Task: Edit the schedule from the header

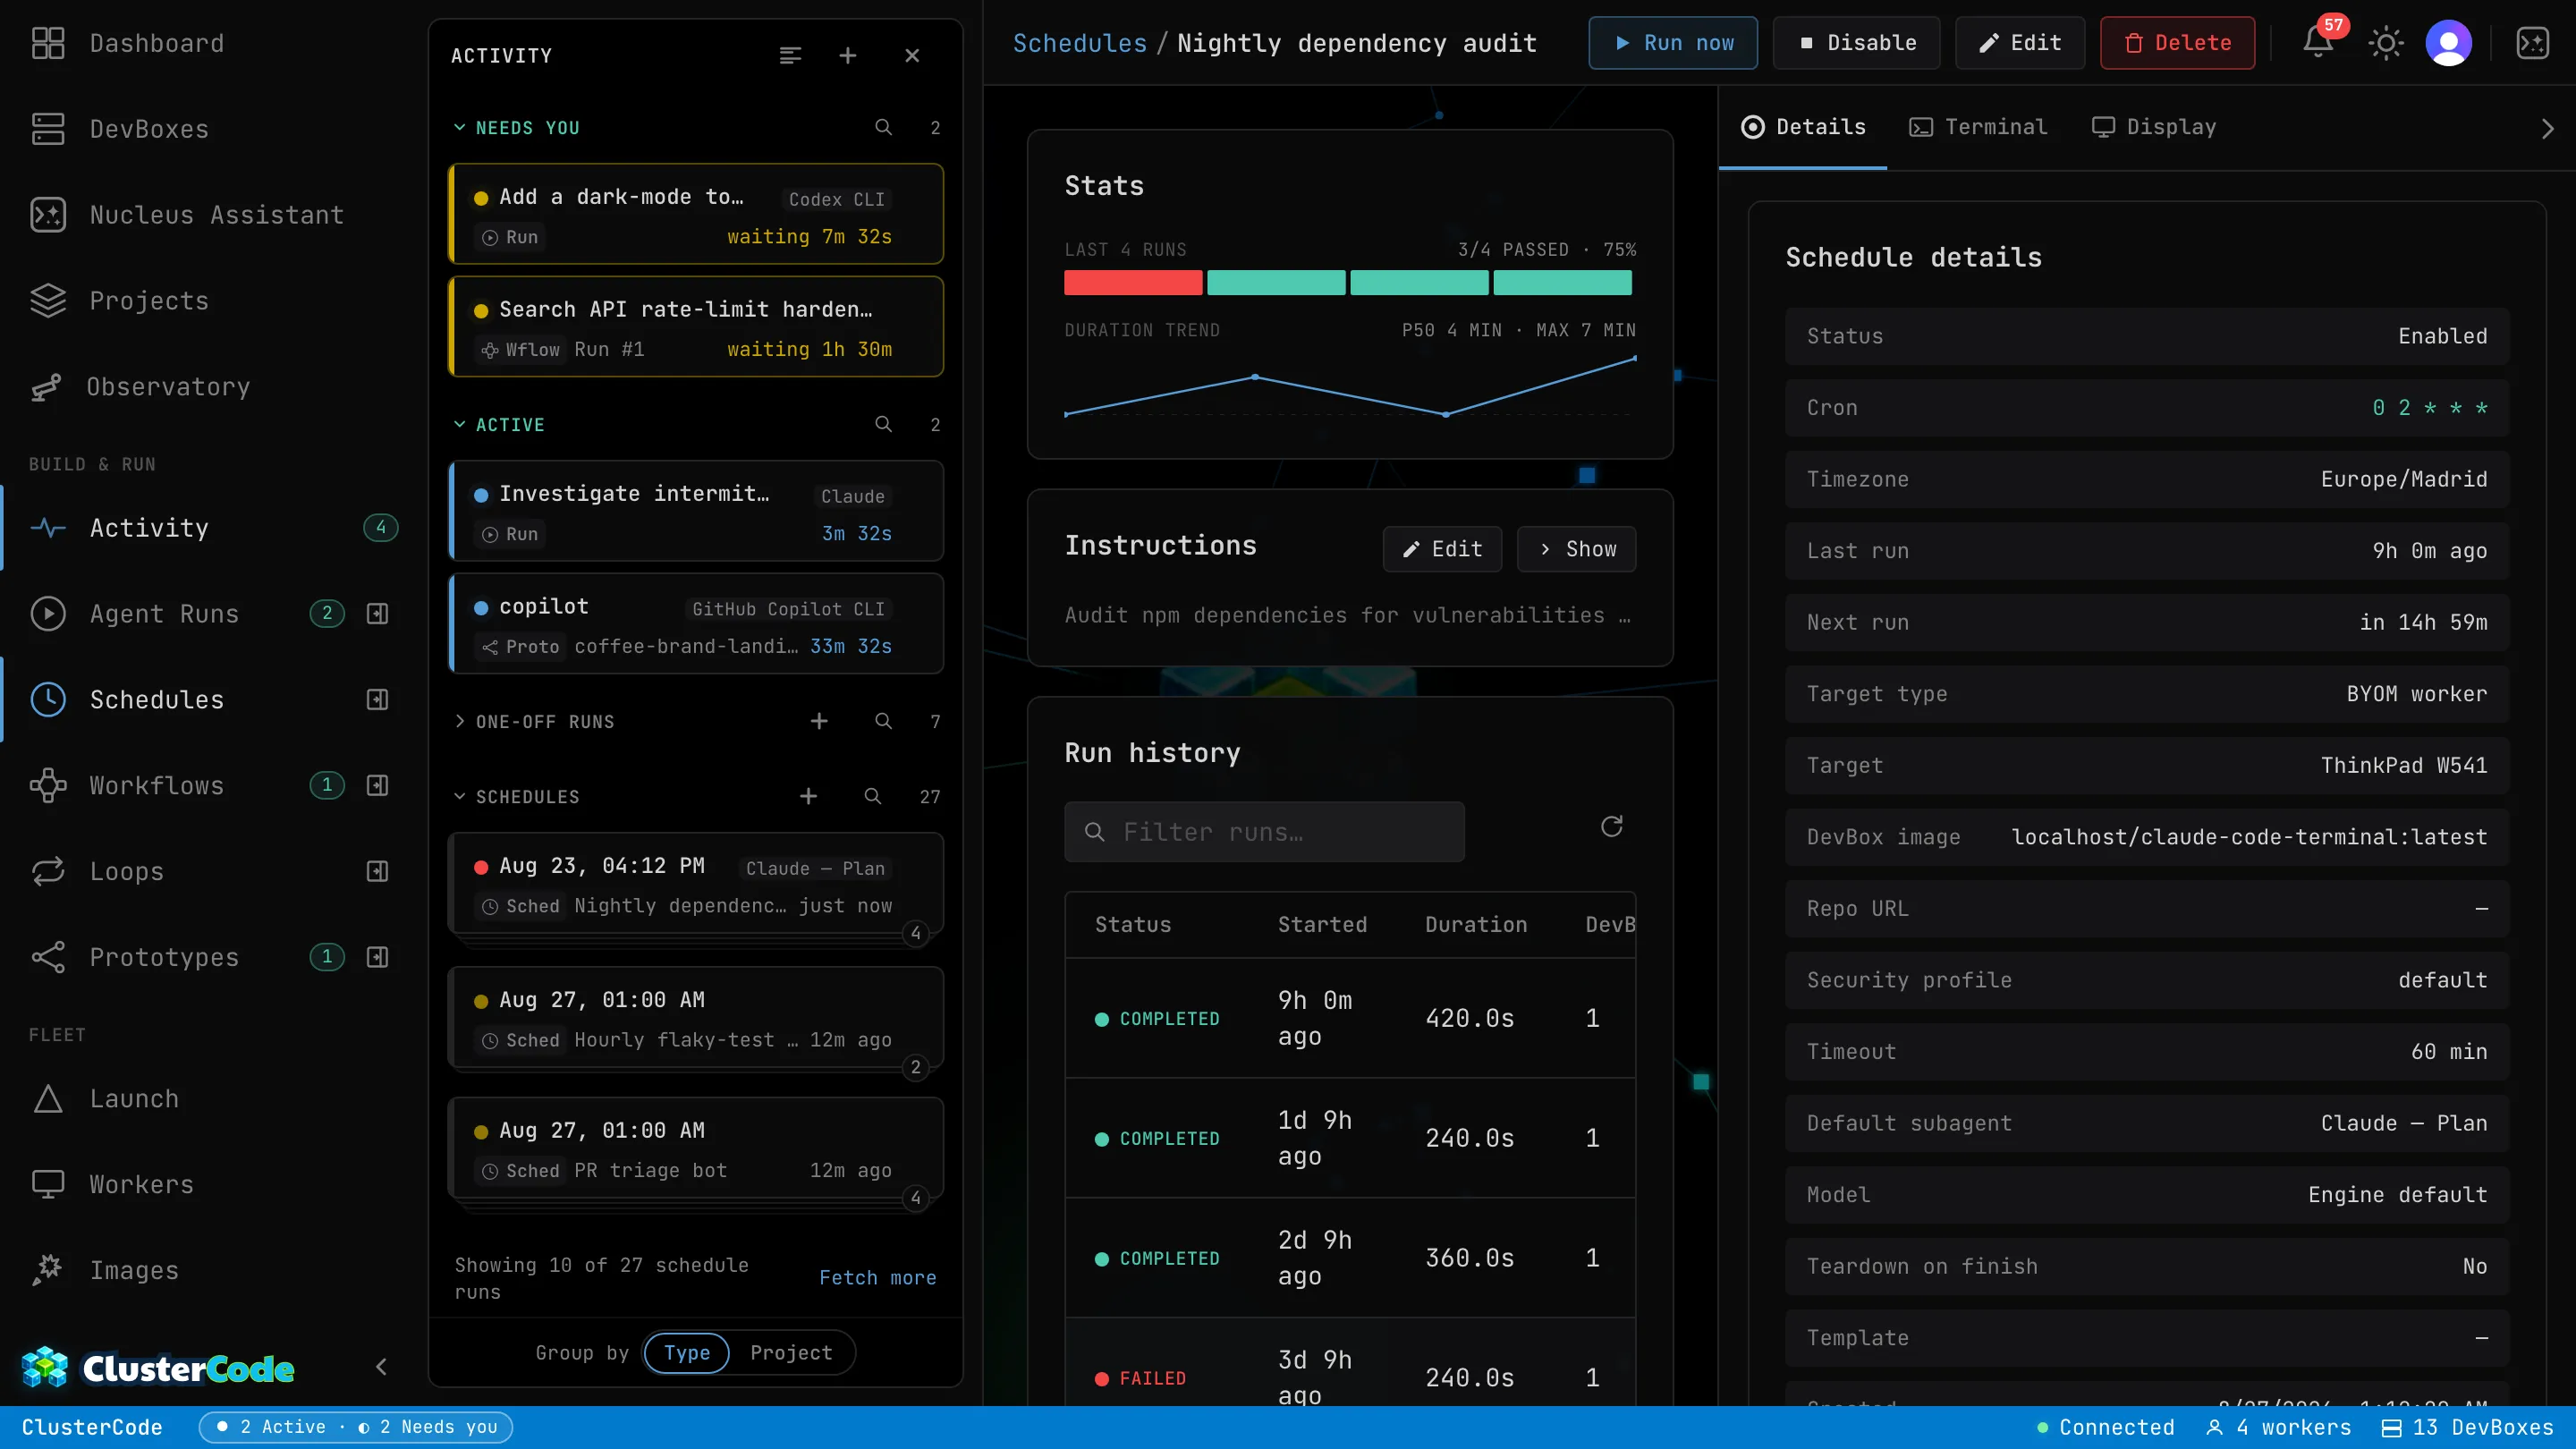Action: point(2020,43)
